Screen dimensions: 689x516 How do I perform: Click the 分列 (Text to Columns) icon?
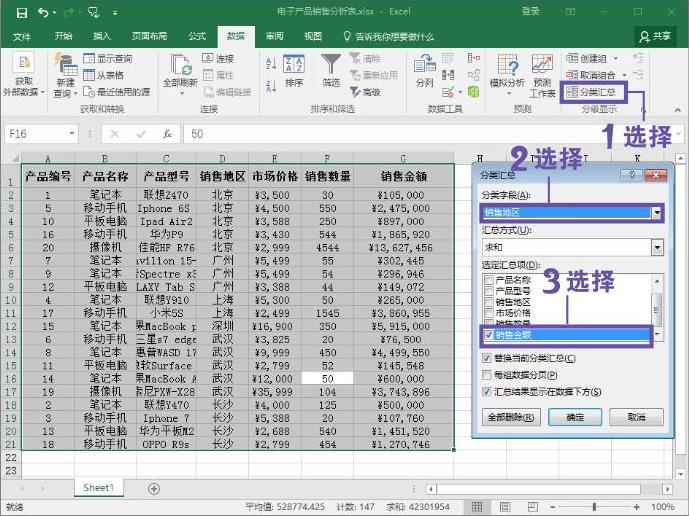[424, 70]
